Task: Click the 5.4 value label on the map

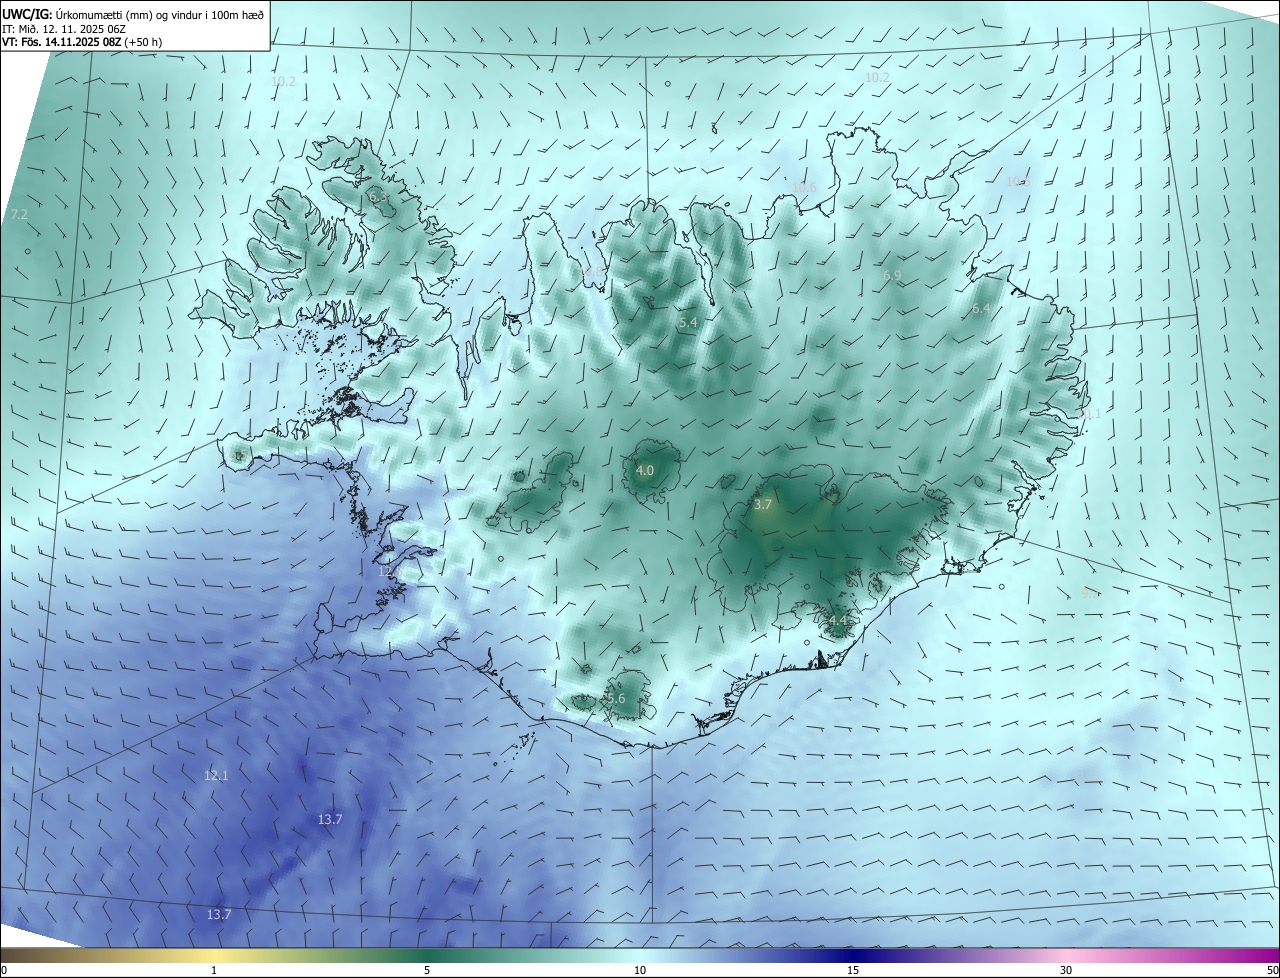Action: (688, 323)
